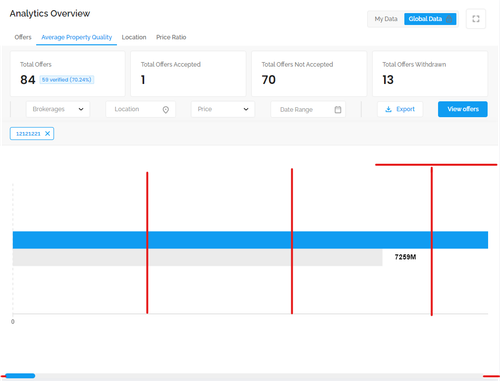This screenshot has height=381, width=500.
Task: Click the Analytics Overview heading
Action: [50, 13]
